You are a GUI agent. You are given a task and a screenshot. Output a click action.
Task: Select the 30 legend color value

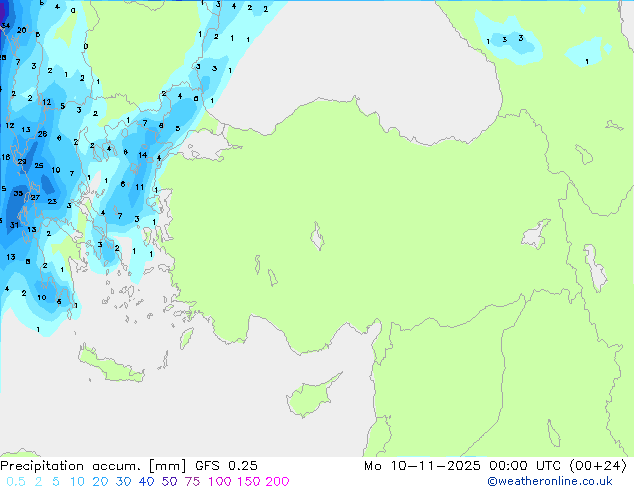click(x=123, y=482)
